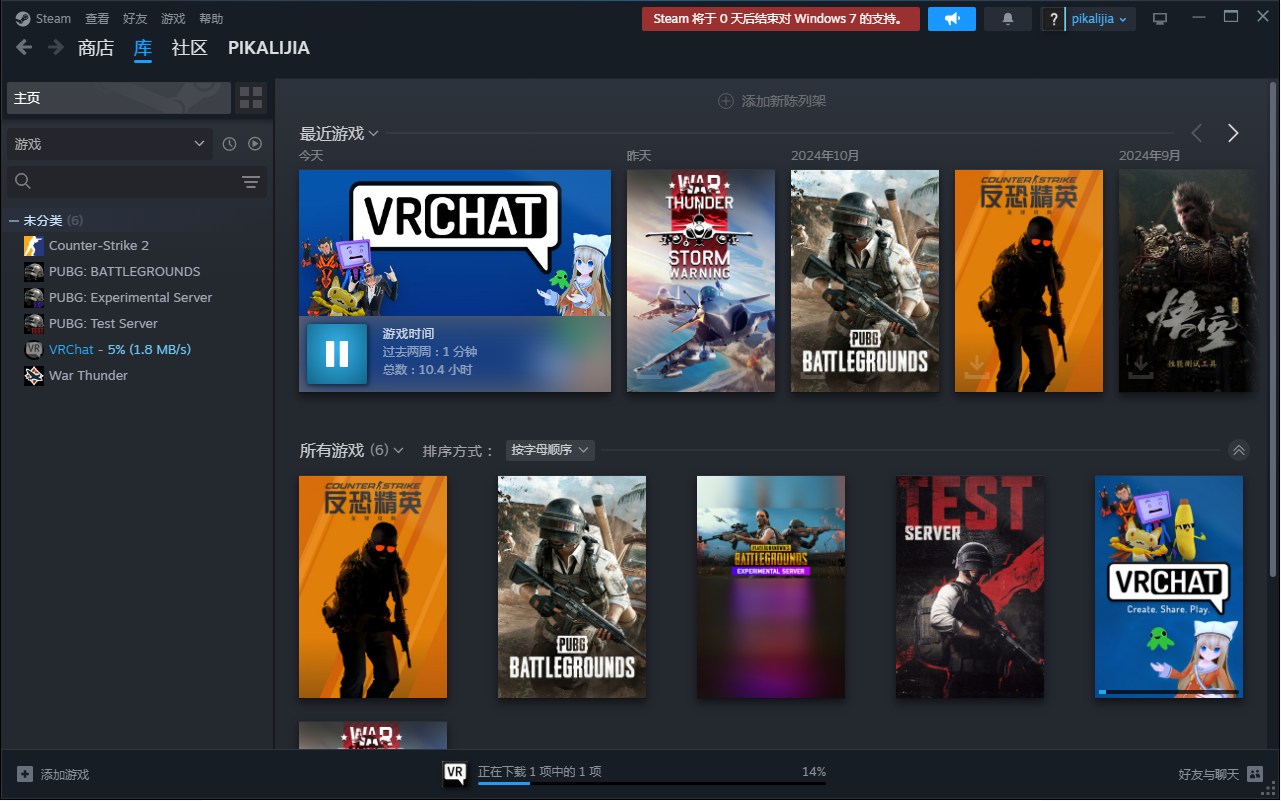Click the notifications bell icon
Screen dimensions: 1281x801
point(1008,18)
